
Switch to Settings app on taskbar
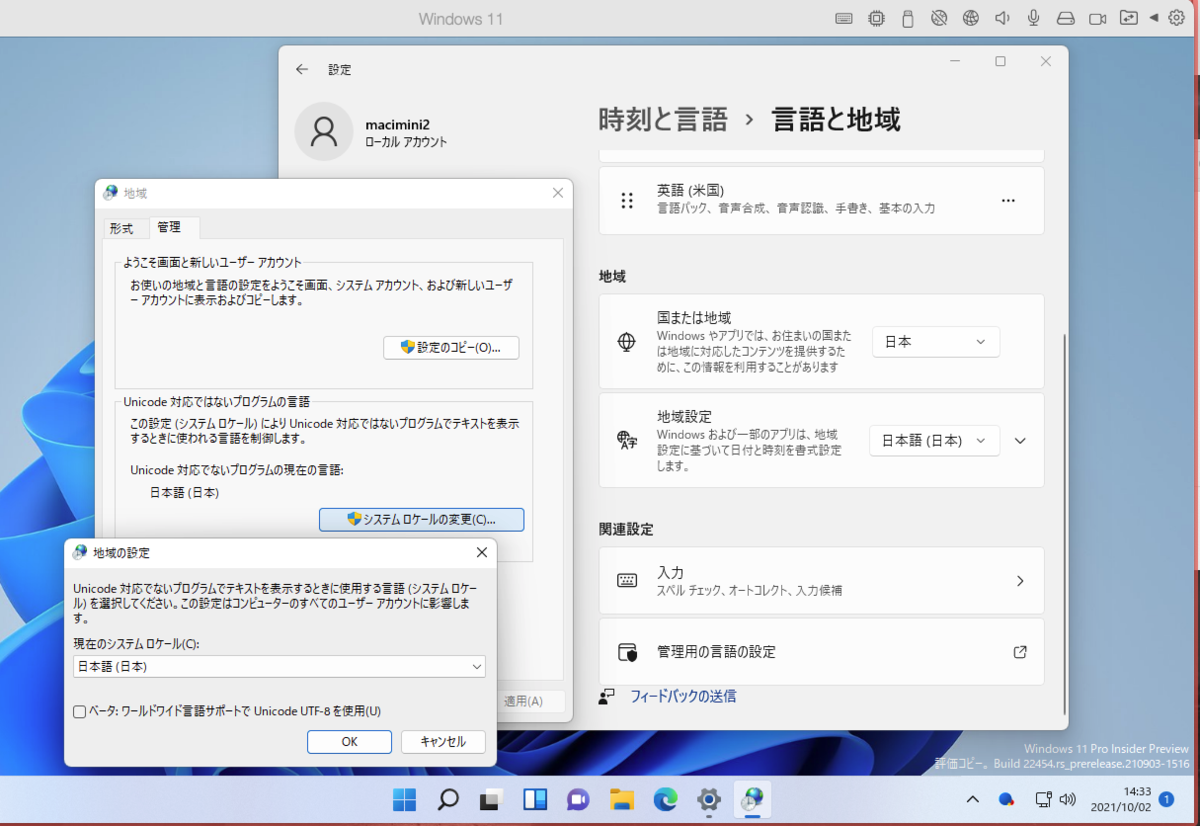[x=709, y=799]
